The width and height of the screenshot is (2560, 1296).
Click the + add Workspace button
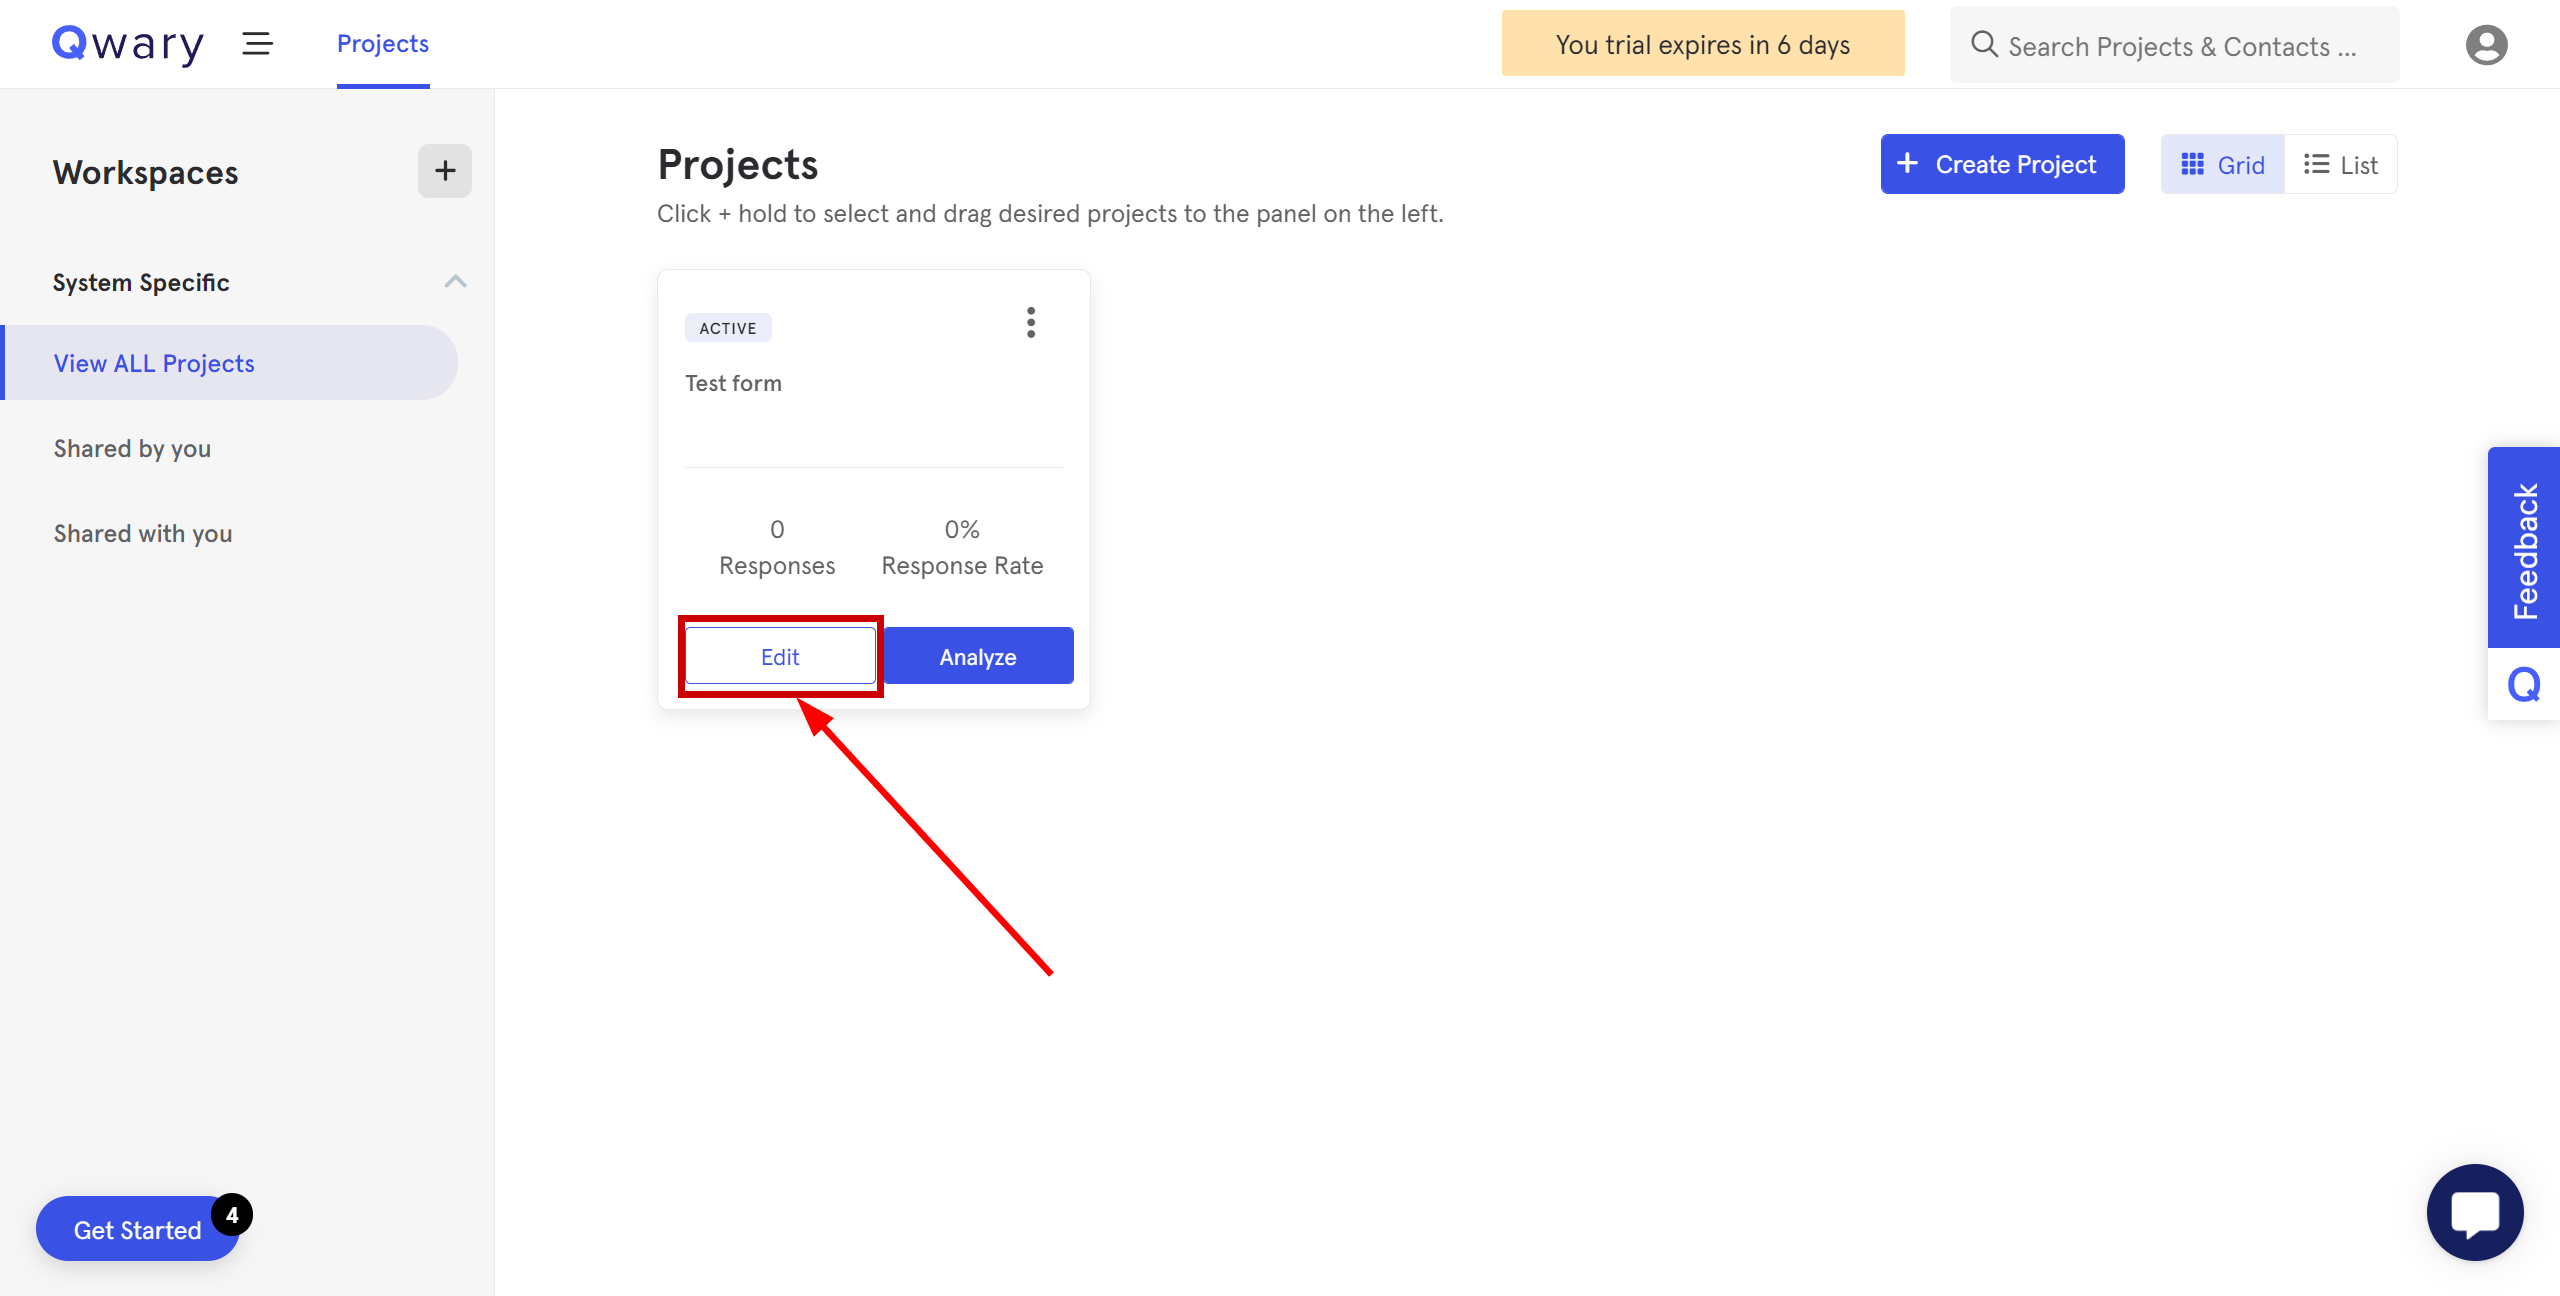tap(445, 169)
